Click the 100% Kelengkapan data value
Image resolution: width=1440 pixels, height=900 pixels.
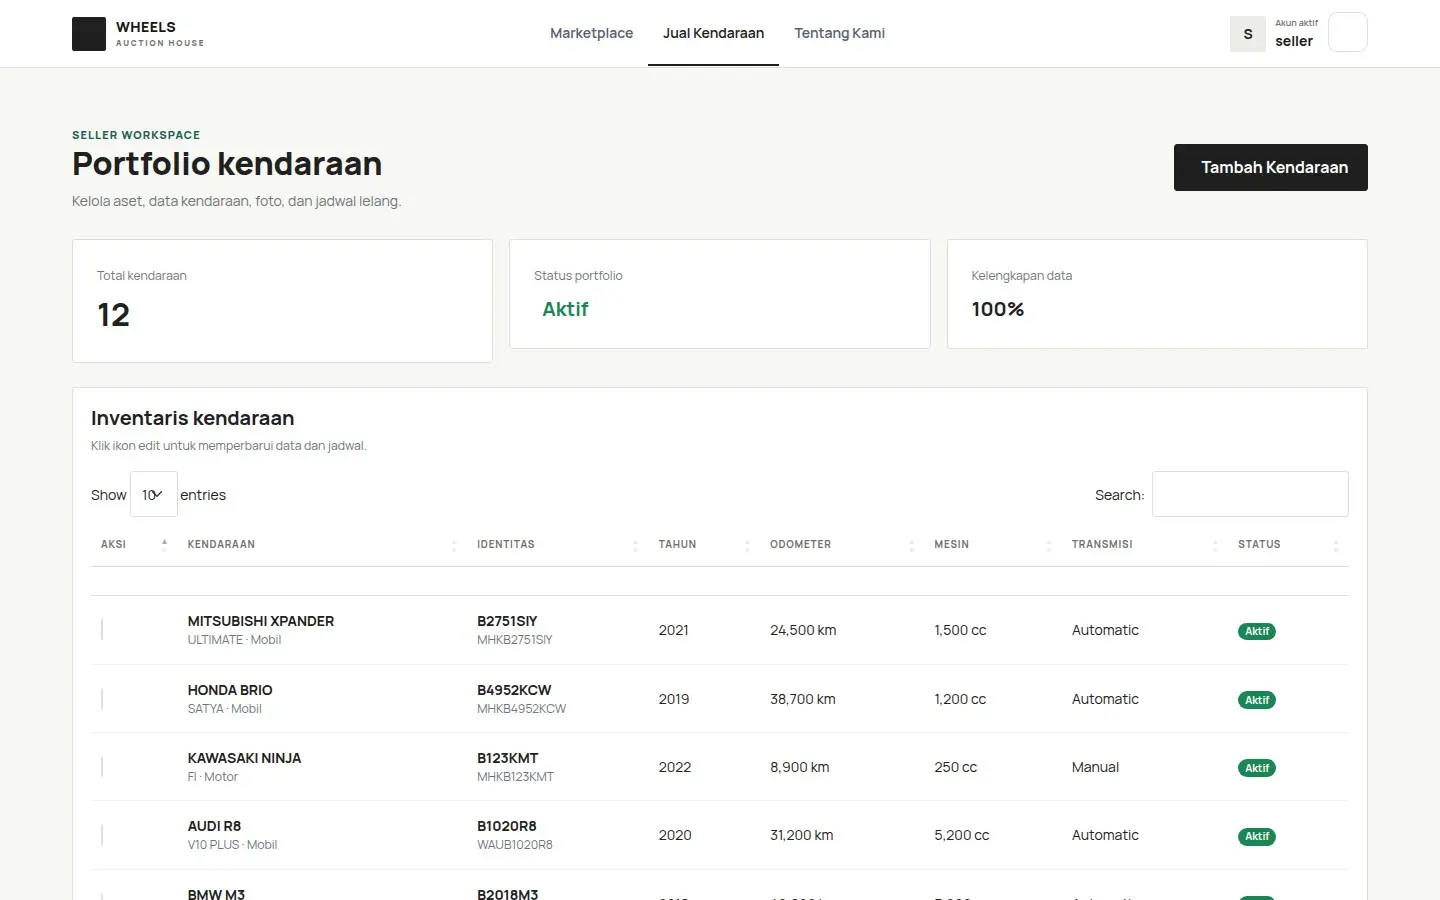click(x=998, y=309)
